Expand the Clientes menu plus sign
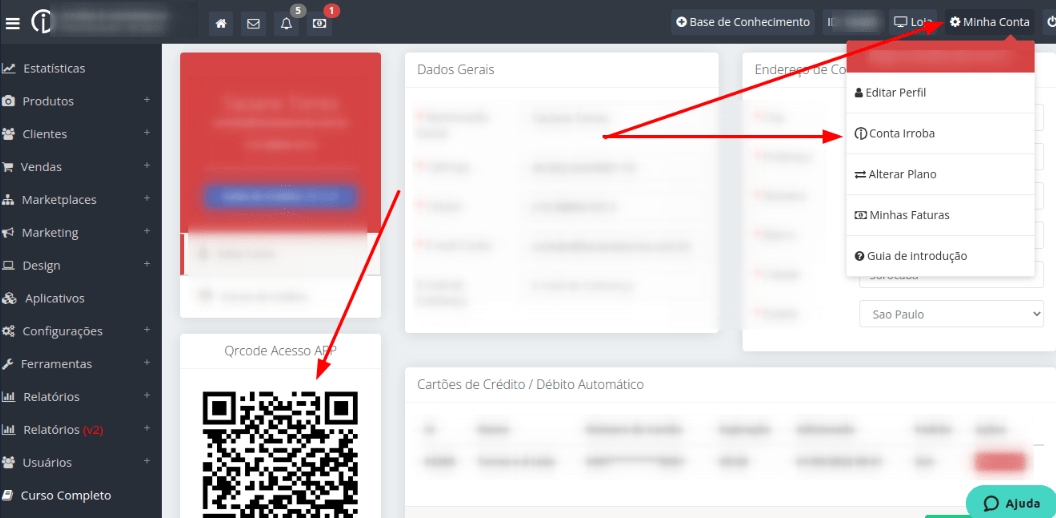Screen dimensions: 1056x518 click(x=147, y=133)
